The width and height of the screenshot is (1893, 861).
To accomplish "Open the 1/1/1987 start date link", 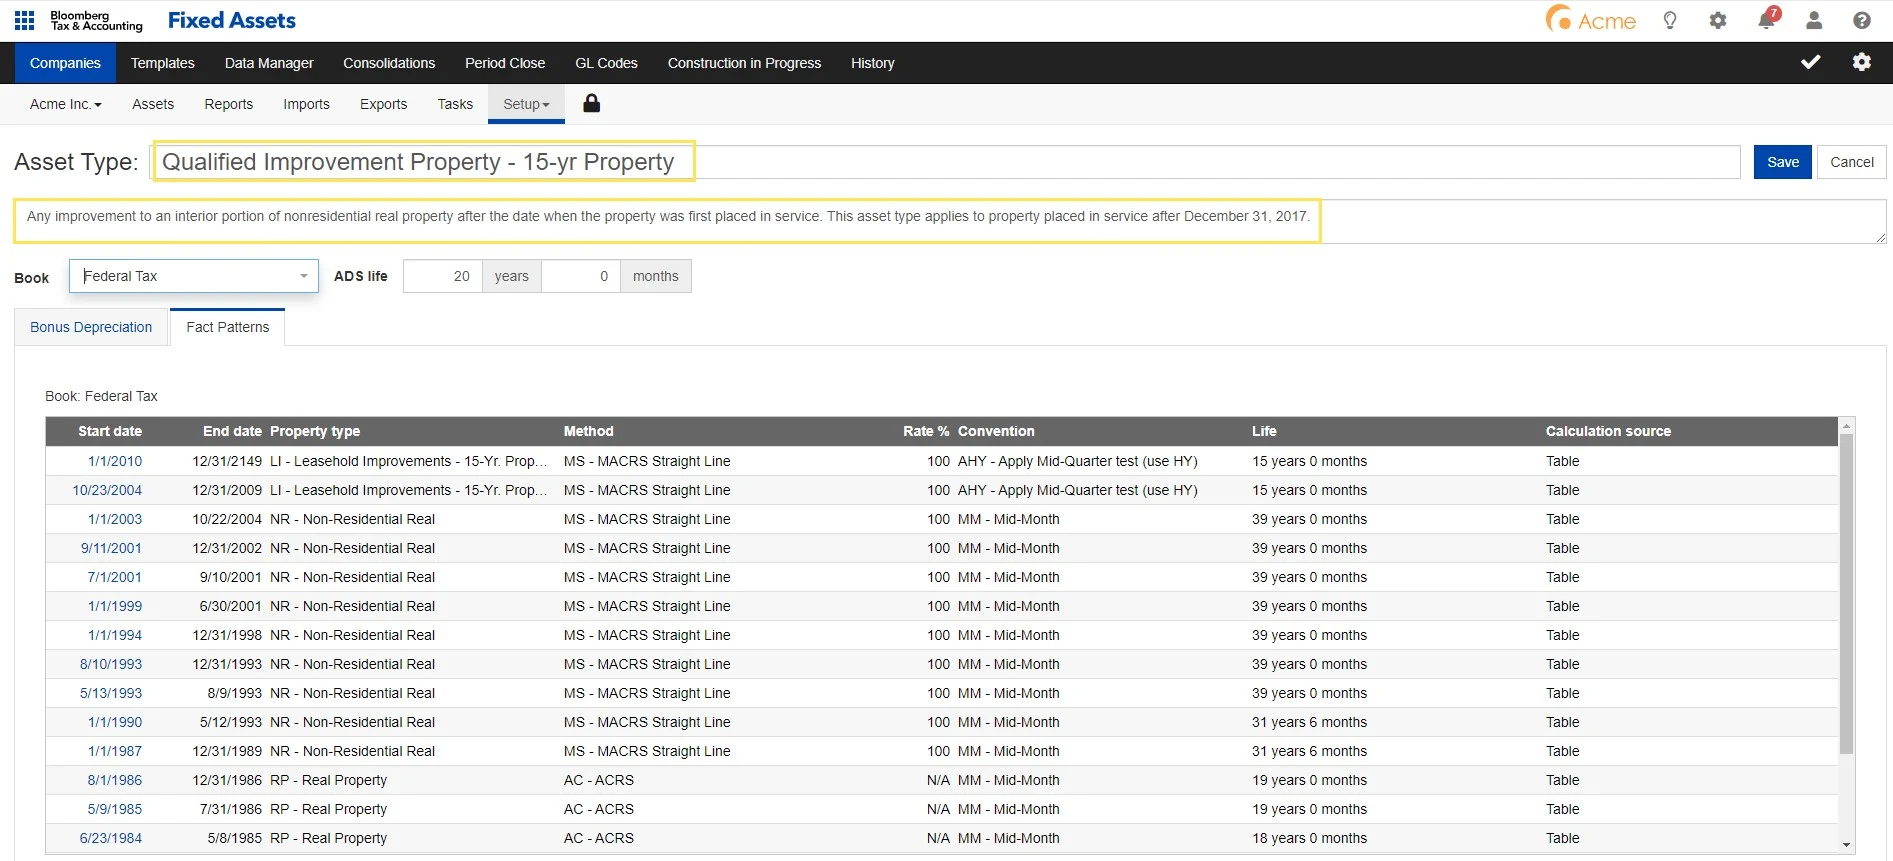I will (115, 751).
